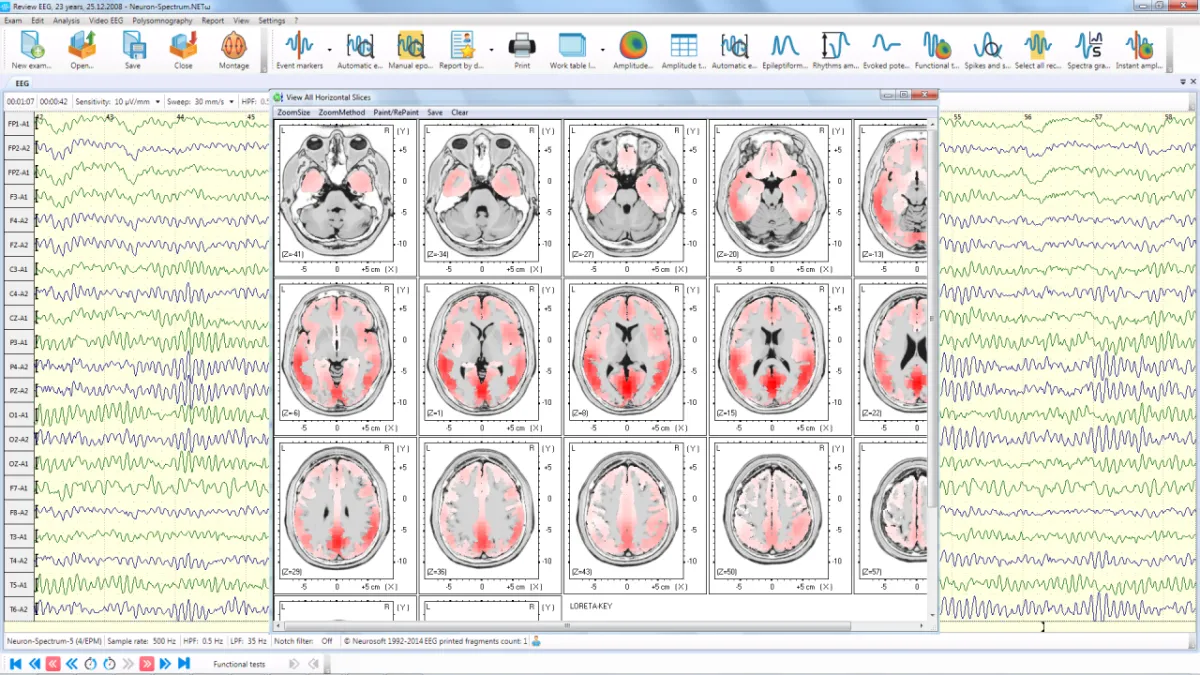
Task: Open the Montage editor icon
Action: tap(234, 46)
